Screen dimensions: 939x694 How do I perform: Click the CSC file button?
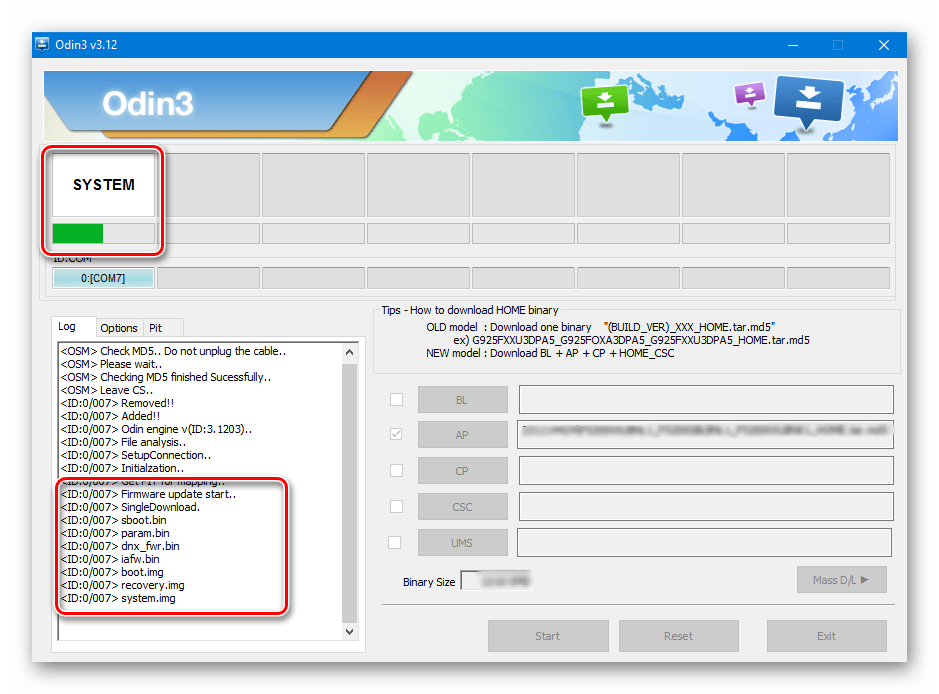point(462,507)
